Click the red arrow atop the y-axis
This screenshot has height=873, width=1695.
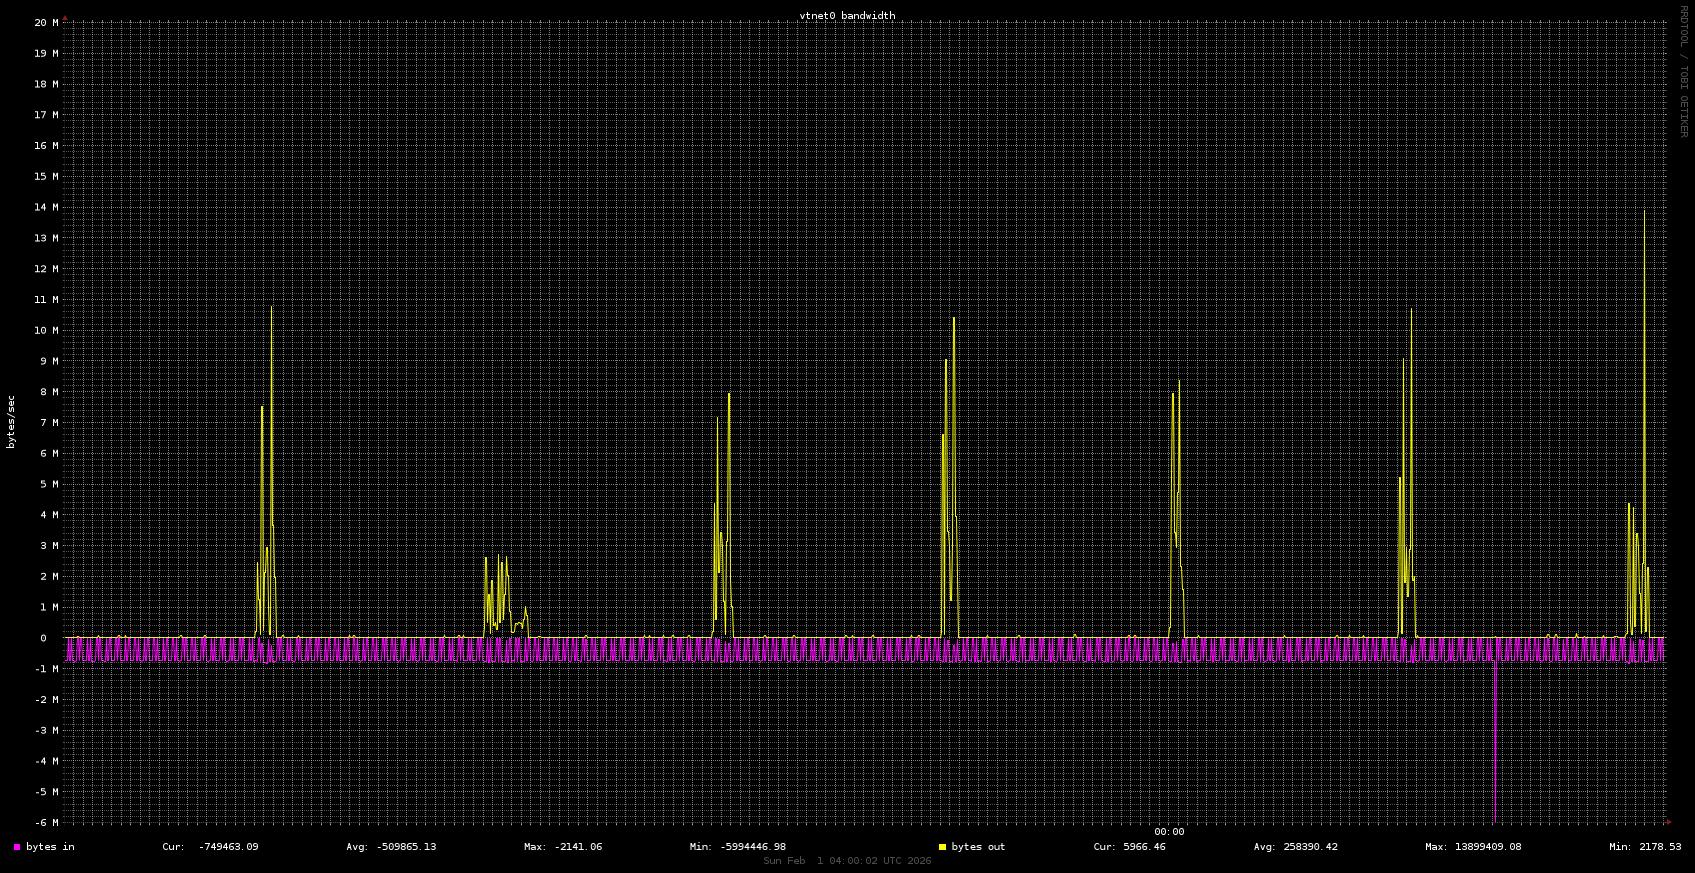pyautogui.click(x=65, y=18)
